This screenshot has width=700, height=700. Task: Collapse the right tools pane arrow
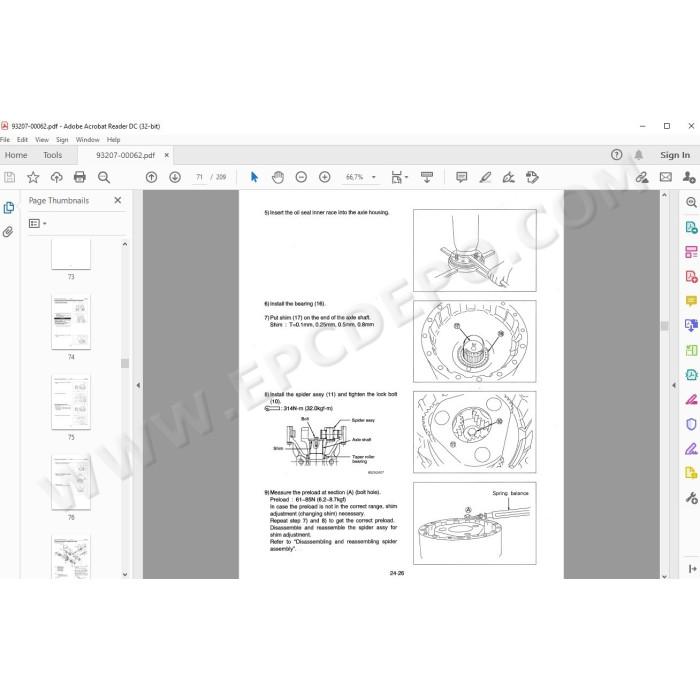coord(674,385)
